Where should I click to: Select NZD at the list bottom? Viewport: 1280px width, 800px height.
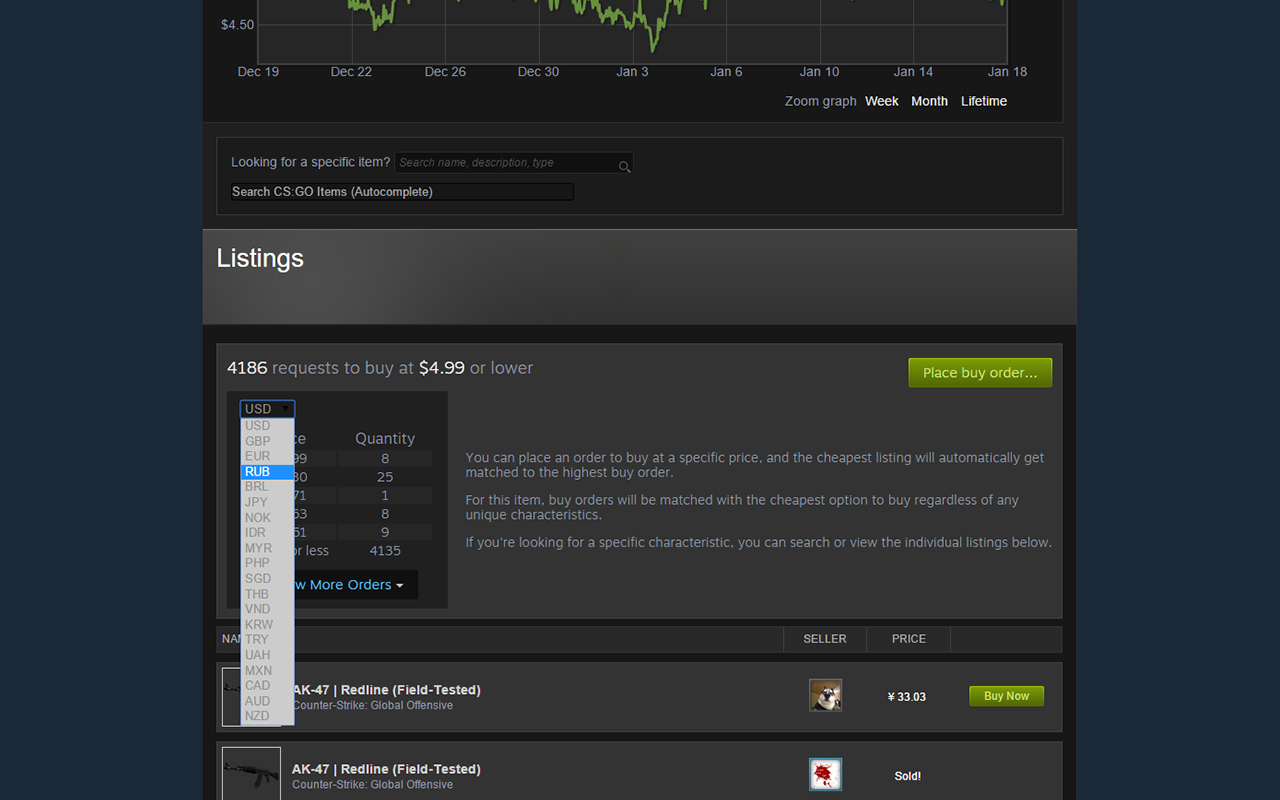[x=267, y=716]
